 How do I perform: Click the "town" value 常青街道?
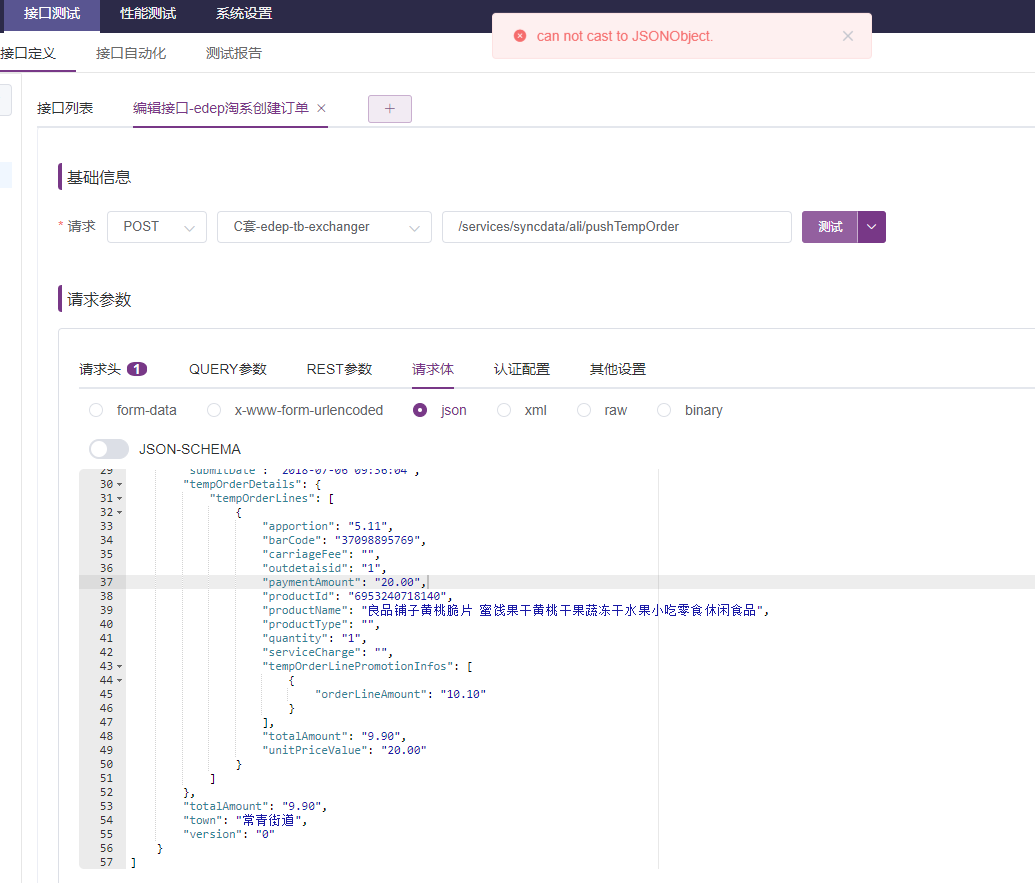[268, 820]
